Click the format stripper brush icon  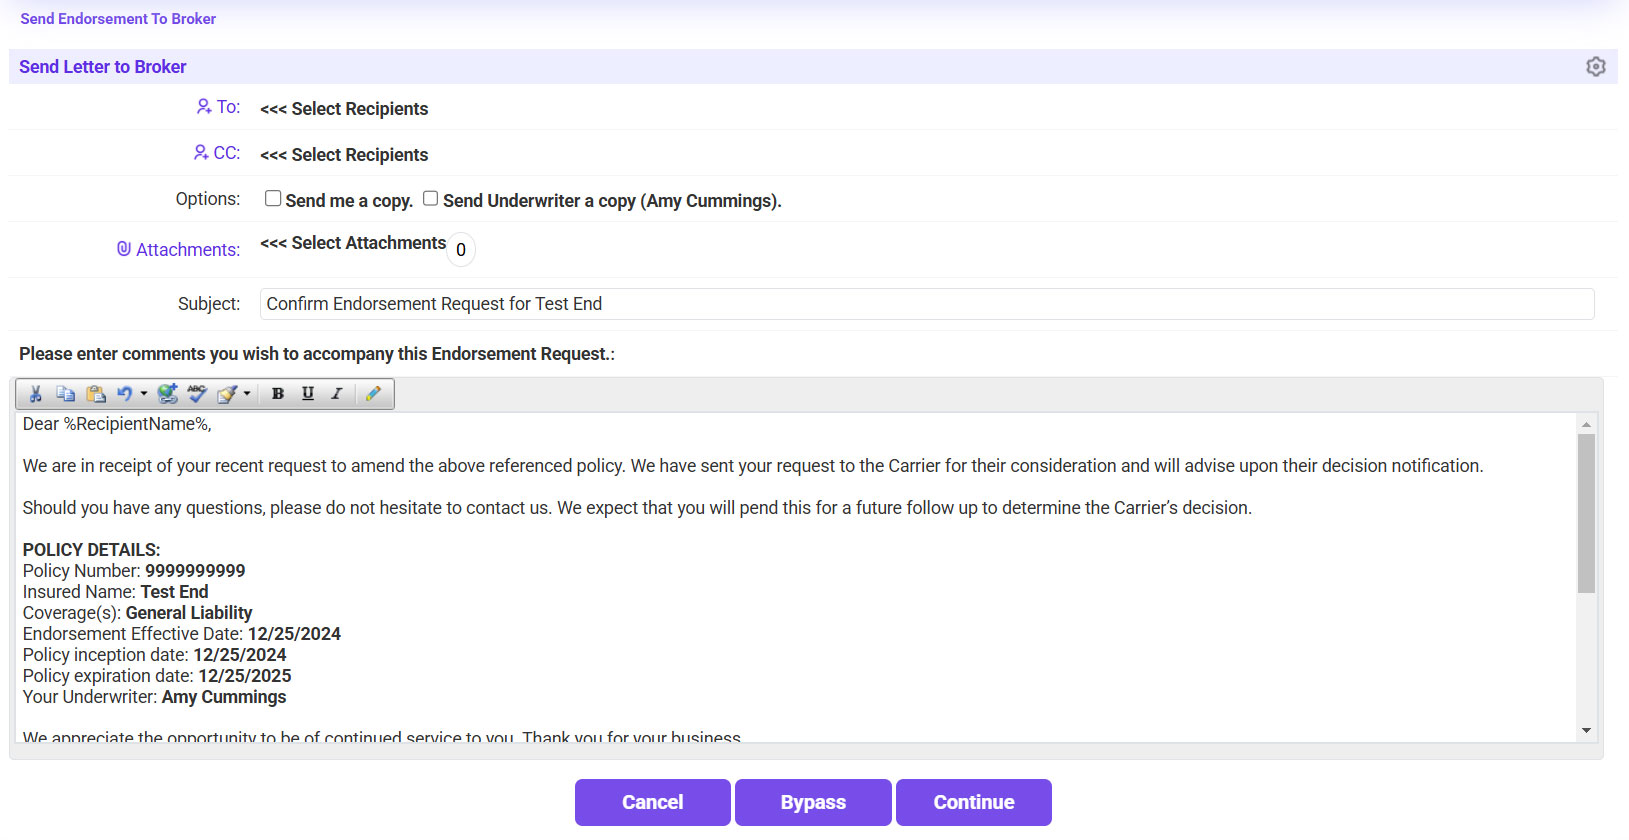coord(227,394)
